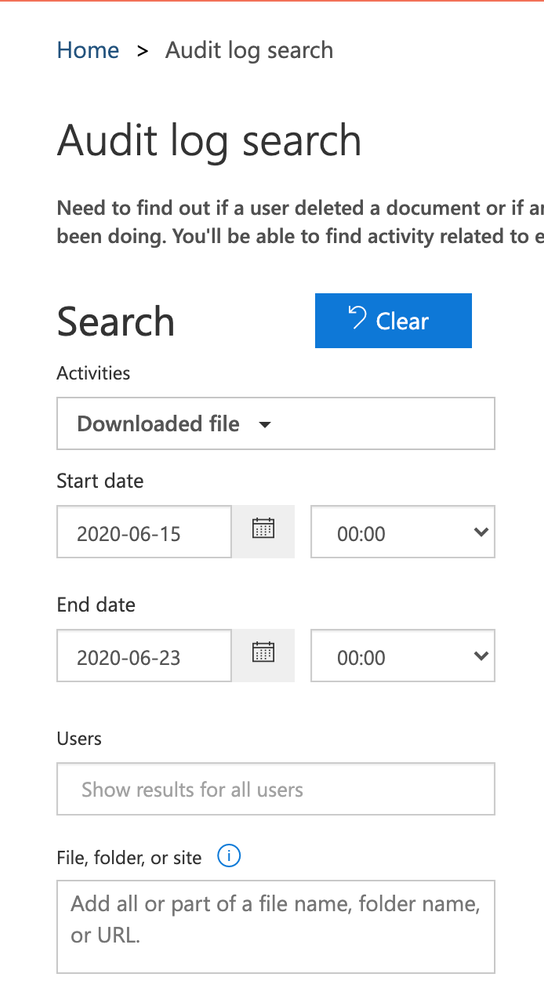Select the File, folder, or site label
The image size is (544, 999).
(129, 858)
